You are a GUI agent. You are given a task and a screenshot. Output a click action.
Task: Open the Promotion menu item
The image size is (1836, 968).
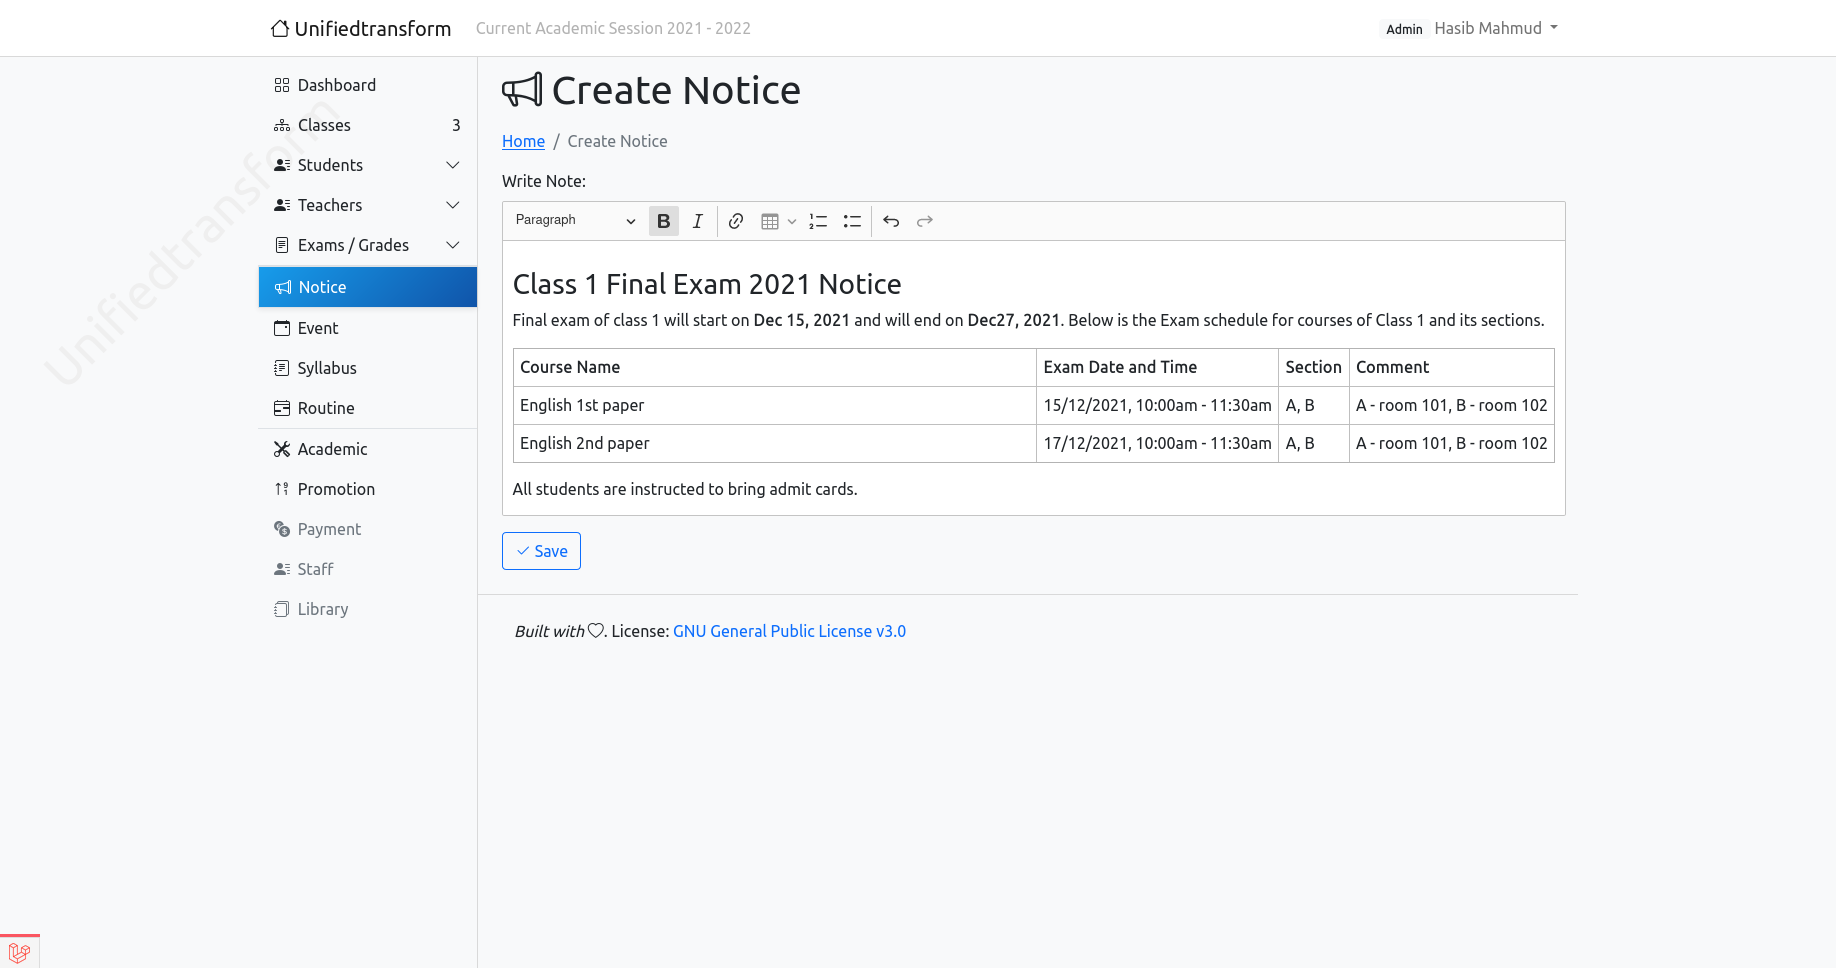point(367,489)
